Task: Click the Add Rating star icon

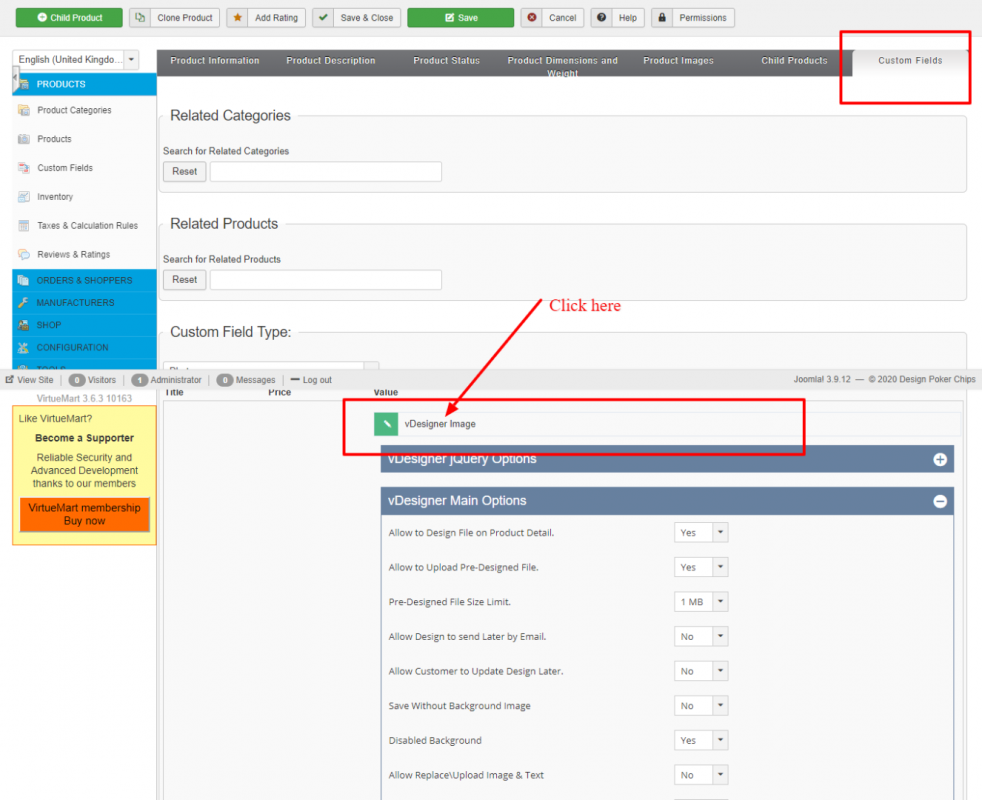Action: (237, 18)
